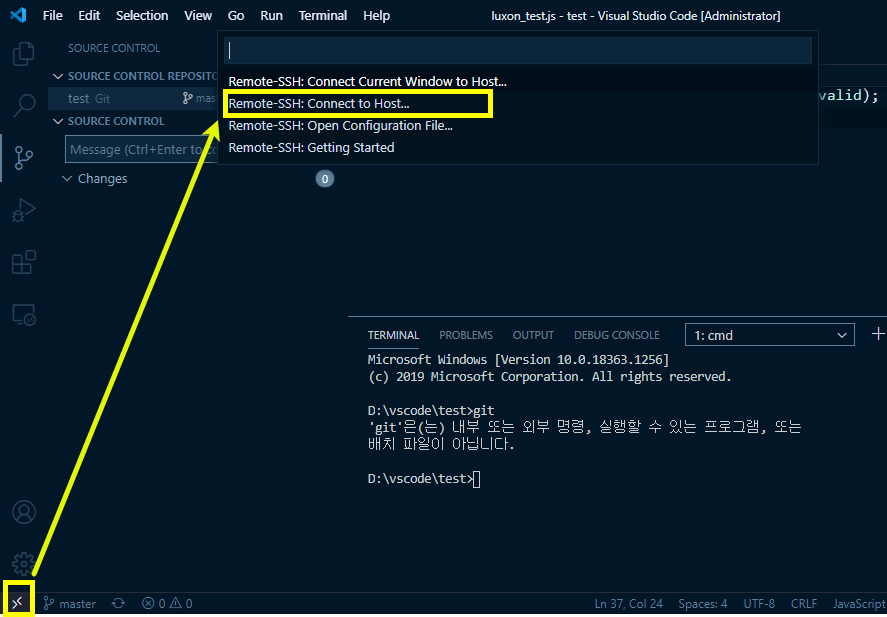887x617 pixels.
Task: Click the JavaScript language mode entry
Action: click(x=858, y=603)
